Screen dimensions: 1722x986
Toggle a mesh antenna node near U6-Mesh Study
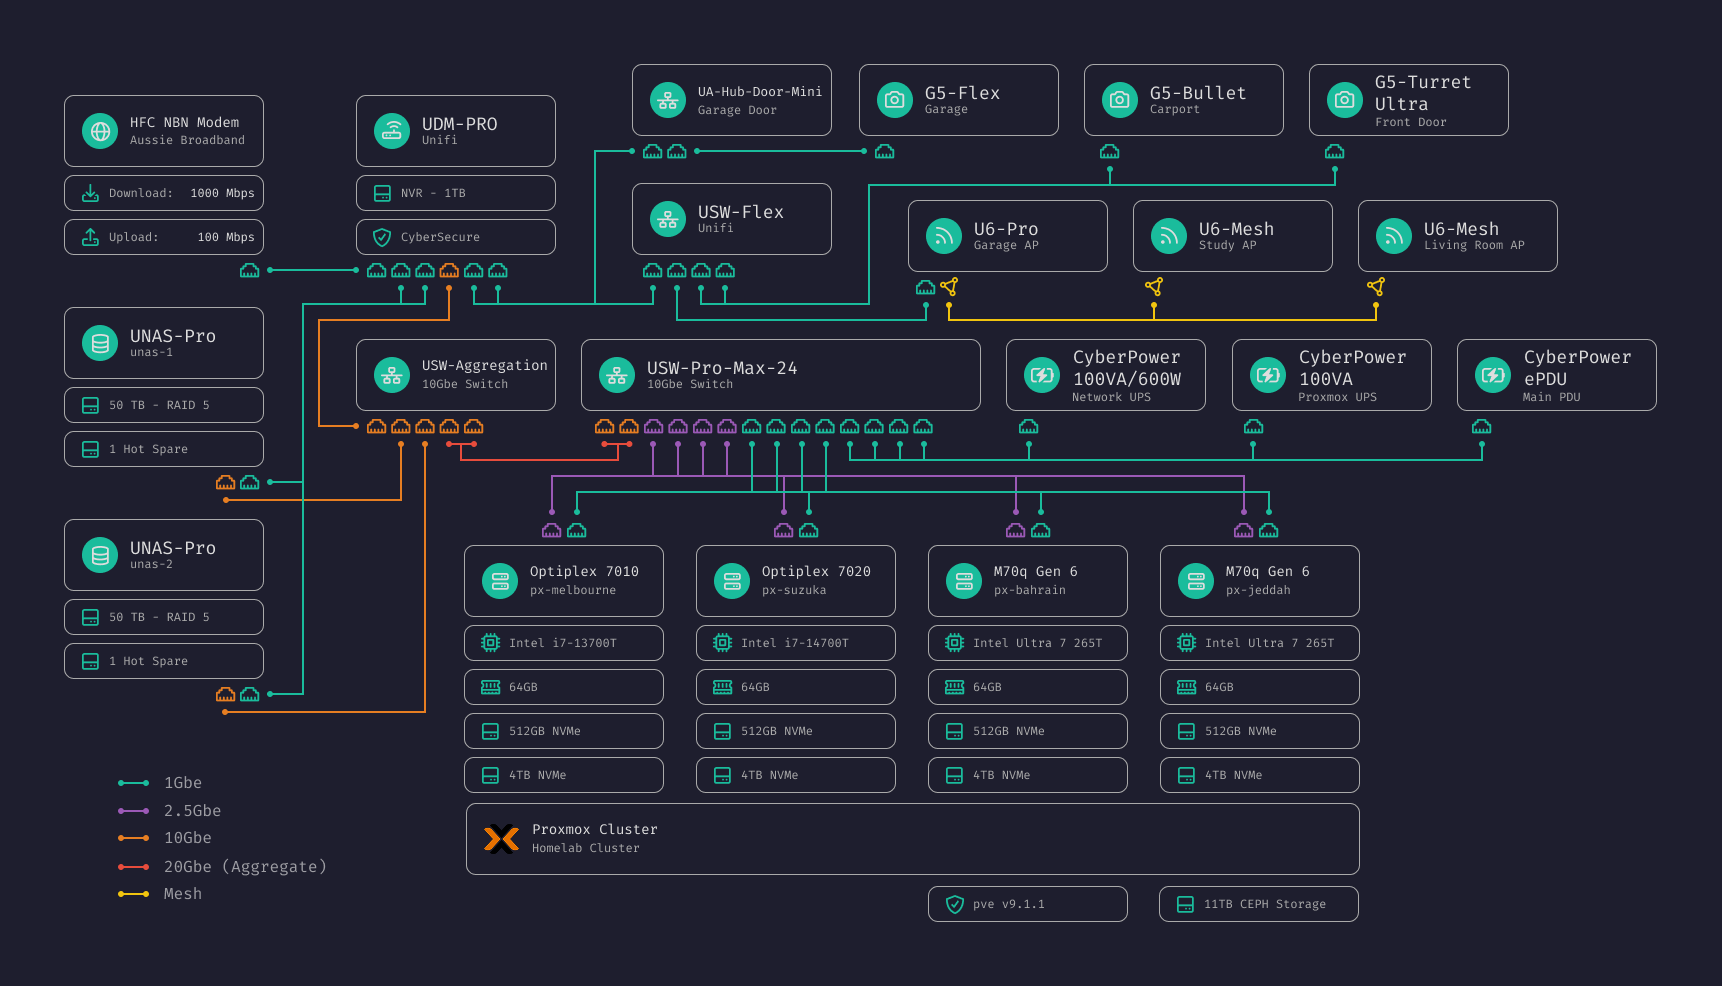pos(1155,287)
